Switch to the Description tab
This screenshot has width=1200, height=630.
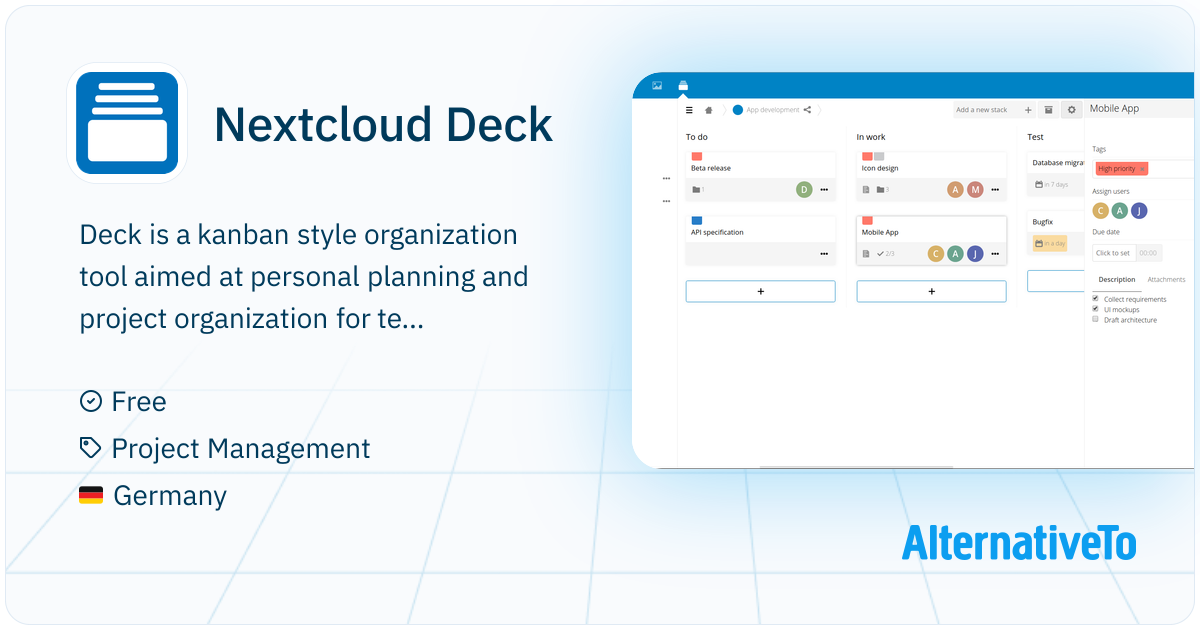coord(1117,280)
